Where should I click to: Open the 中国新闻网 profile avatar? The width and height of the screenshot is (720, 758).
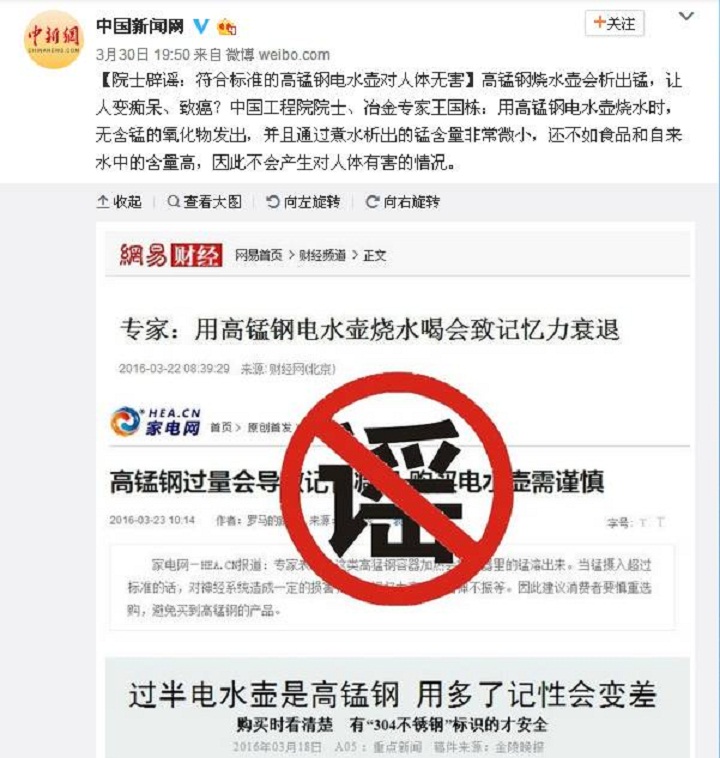click(x=53, y=41)
